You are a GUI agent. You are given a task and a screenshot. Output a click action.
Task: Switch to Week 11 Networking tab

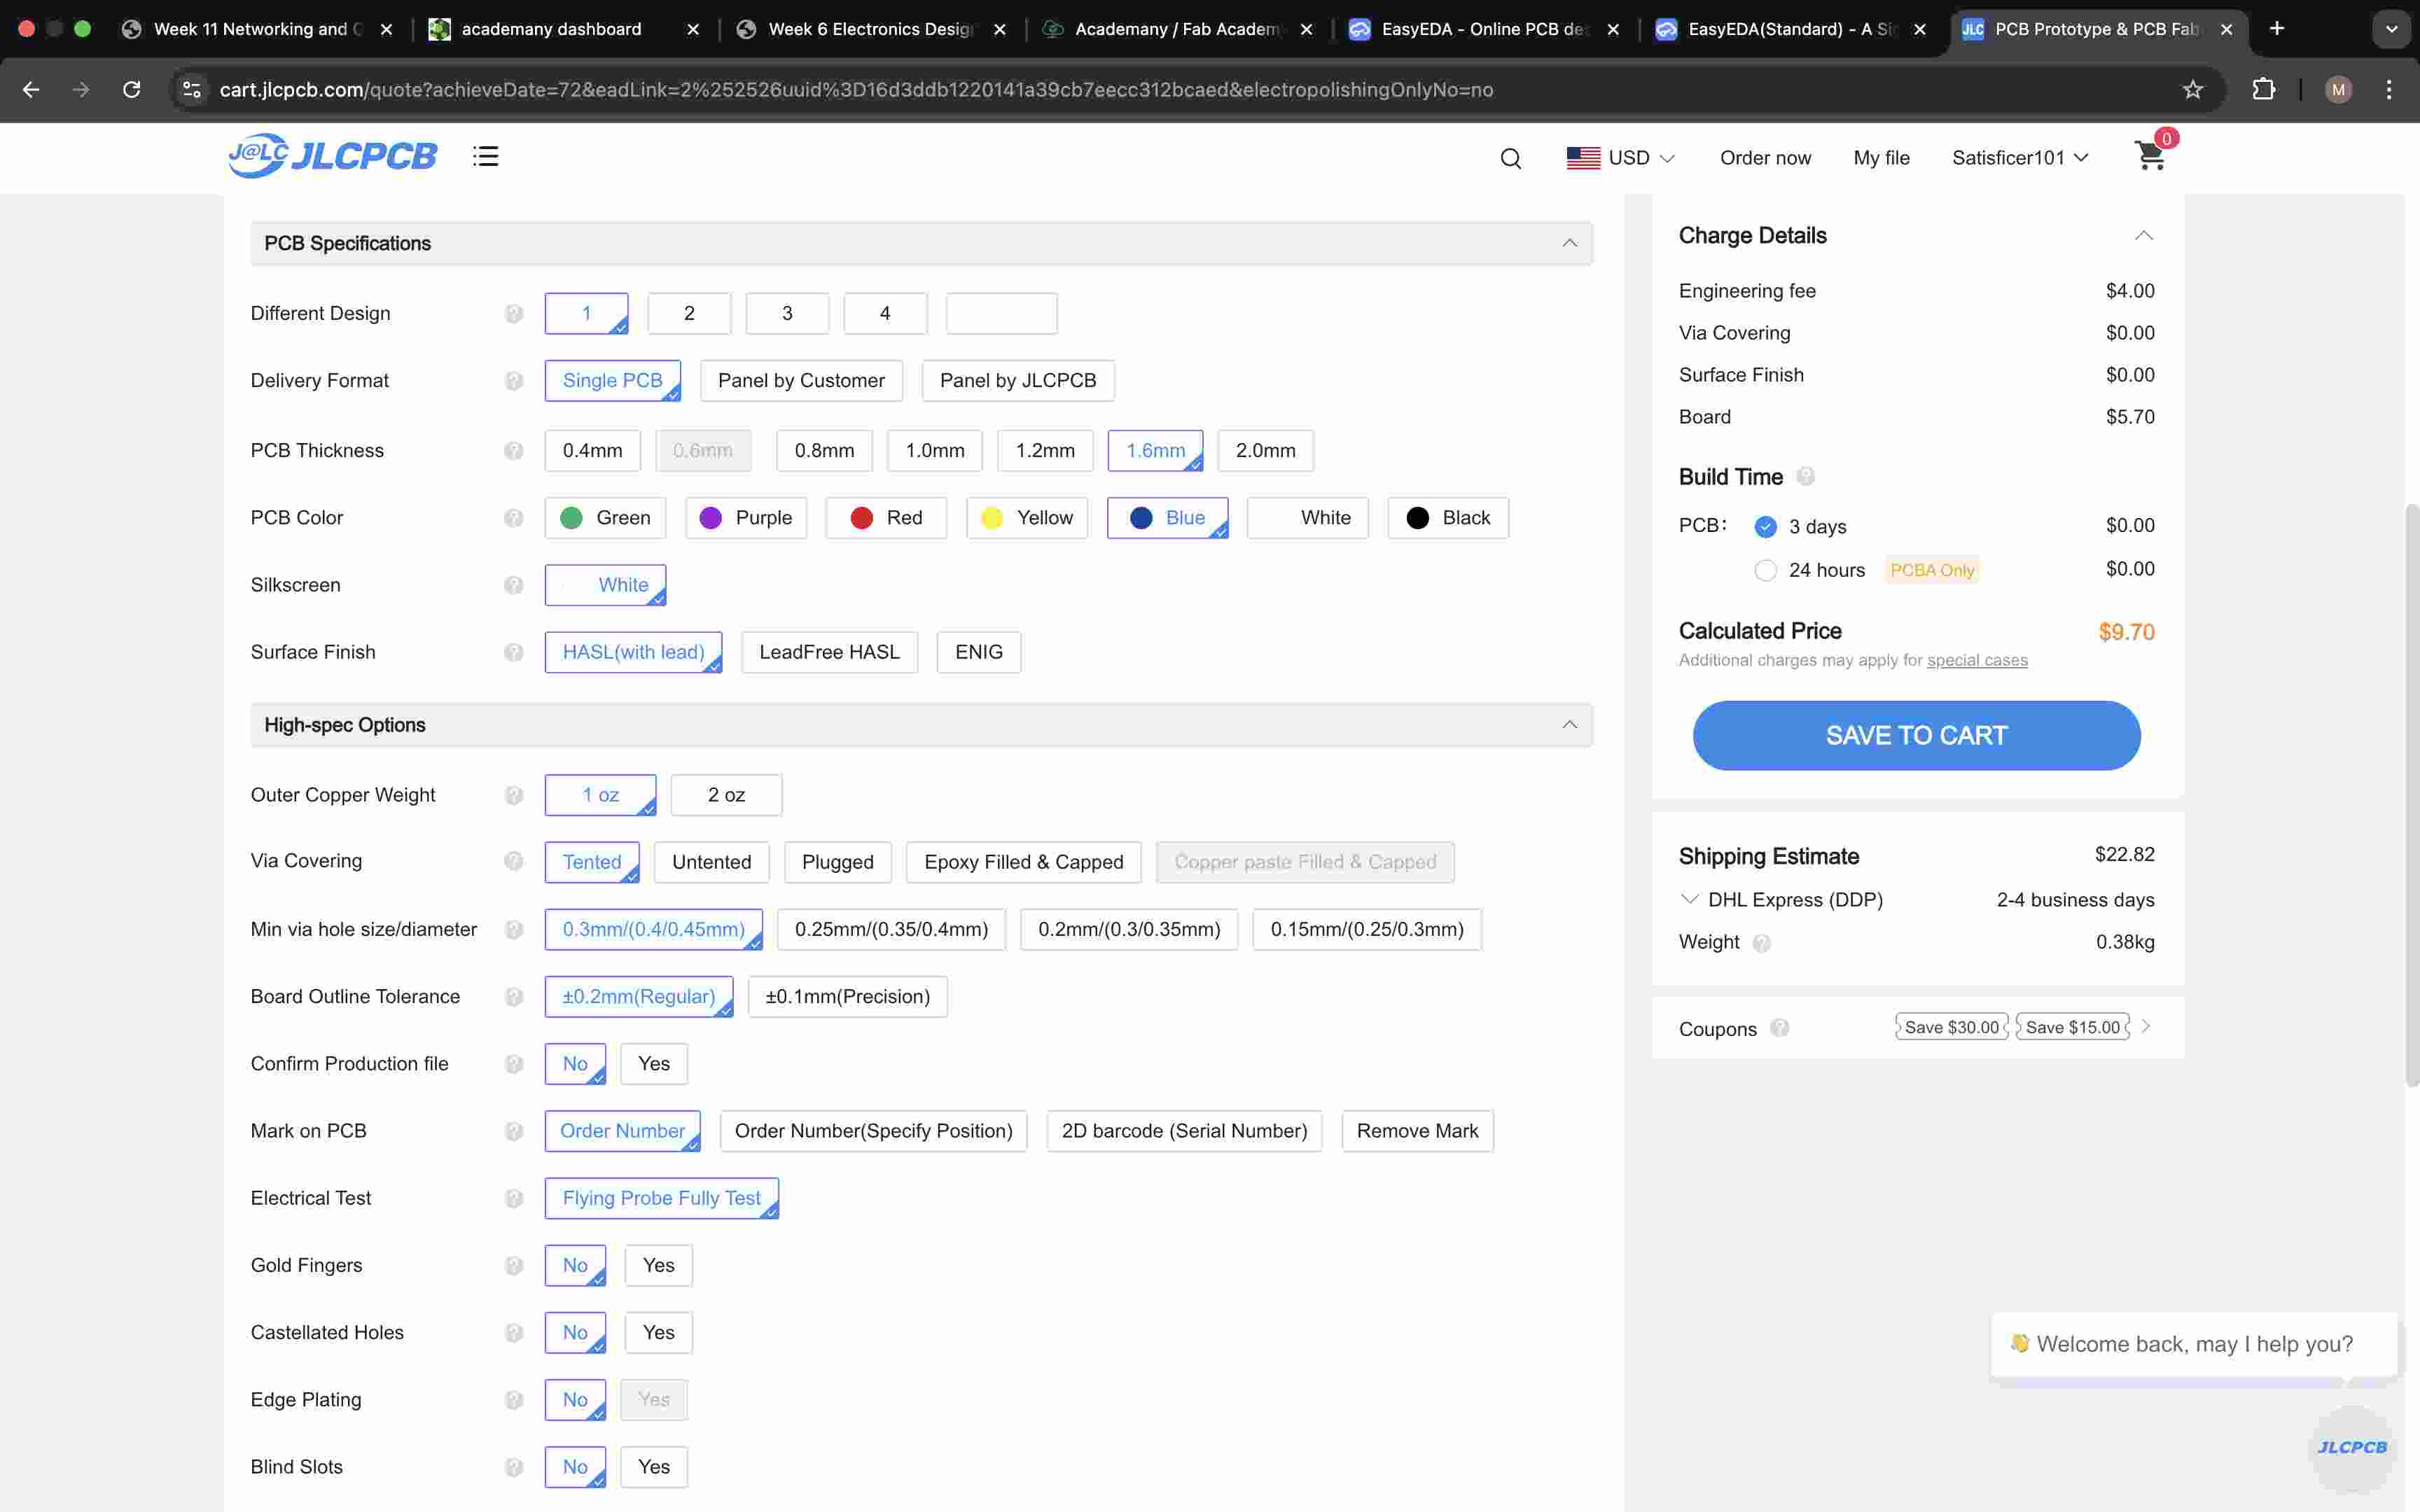click(257, 29)
